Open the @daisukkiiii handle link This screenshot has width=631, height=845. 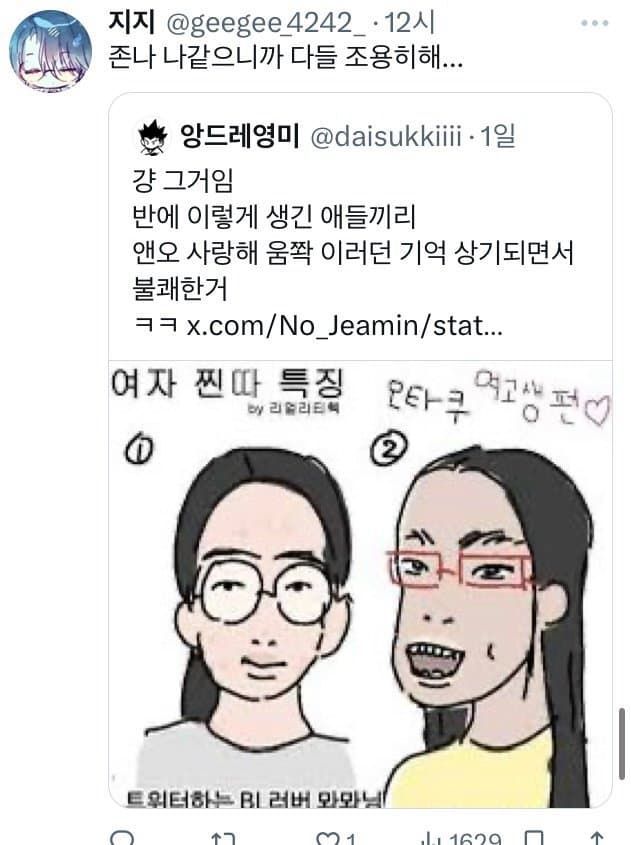click(386, 137)
